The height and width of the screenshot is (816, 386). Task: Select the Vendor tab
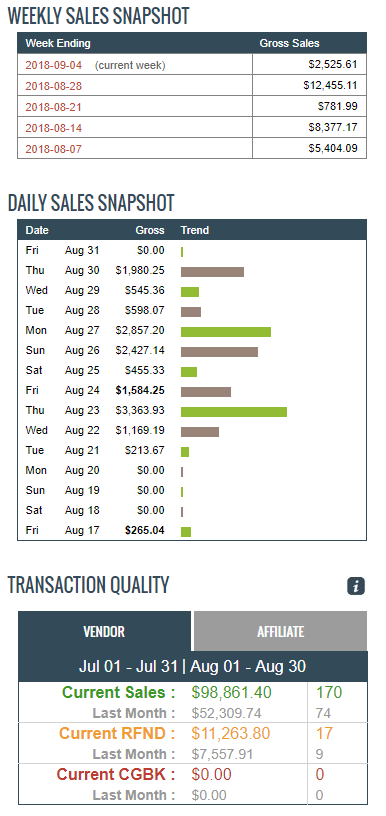point(104,631)
